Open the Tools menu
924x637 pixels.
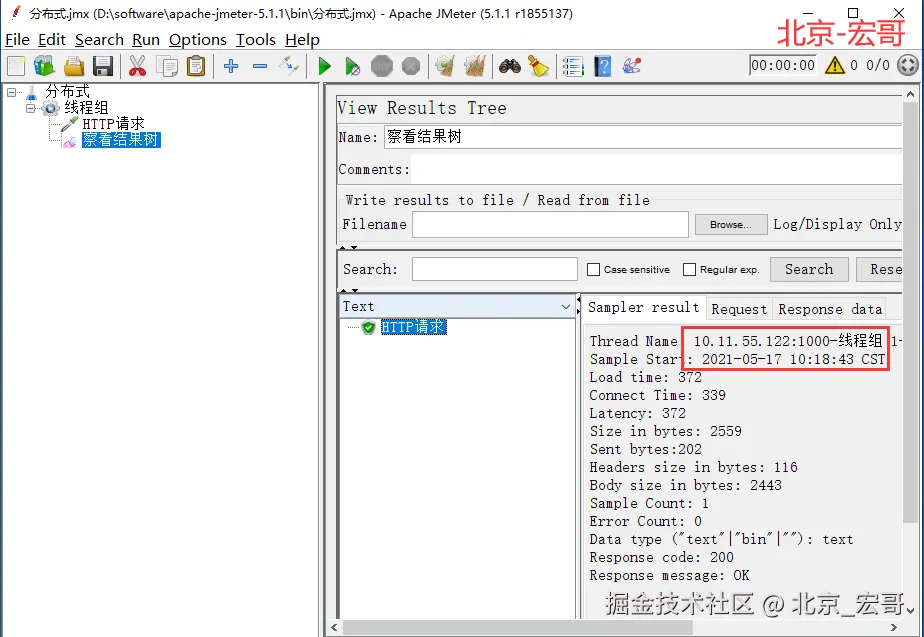point(256,39)
